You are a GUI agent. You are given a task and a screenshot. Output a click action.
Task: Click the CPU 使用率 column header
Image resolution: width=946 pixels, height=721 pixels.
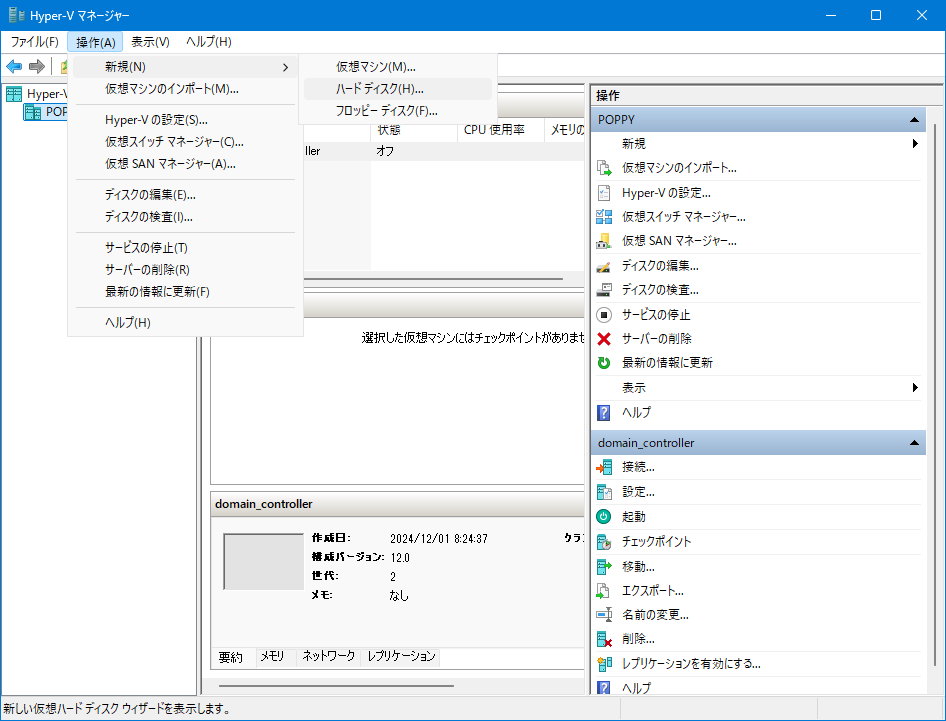tap(501, 130)
